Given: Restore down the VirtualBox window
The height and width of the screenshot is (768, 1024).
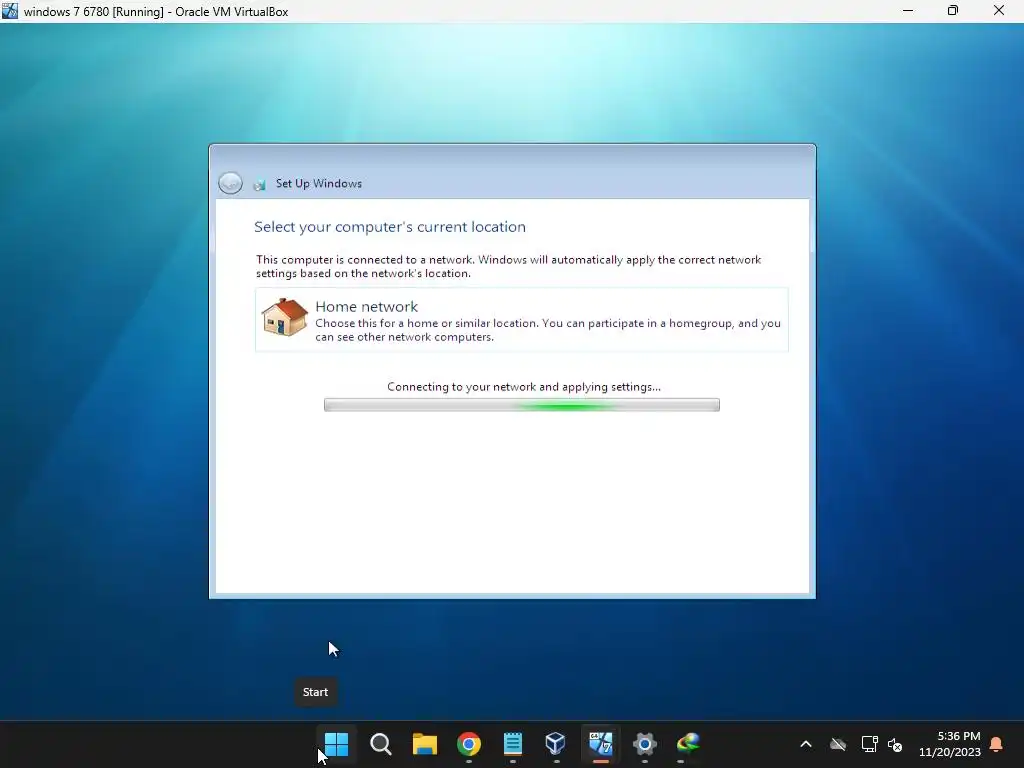Looking at the screenshot, I should point(953,11).
